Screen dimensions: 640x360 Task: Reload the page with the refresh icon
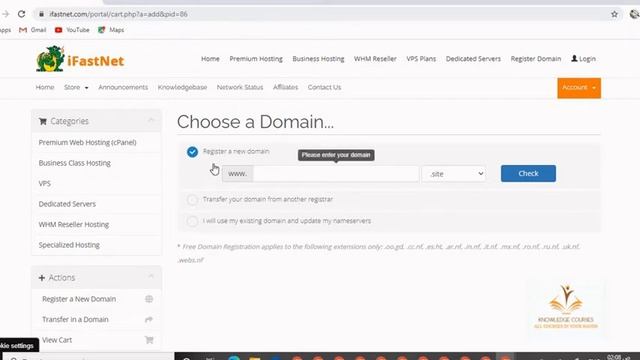(21, 14)
